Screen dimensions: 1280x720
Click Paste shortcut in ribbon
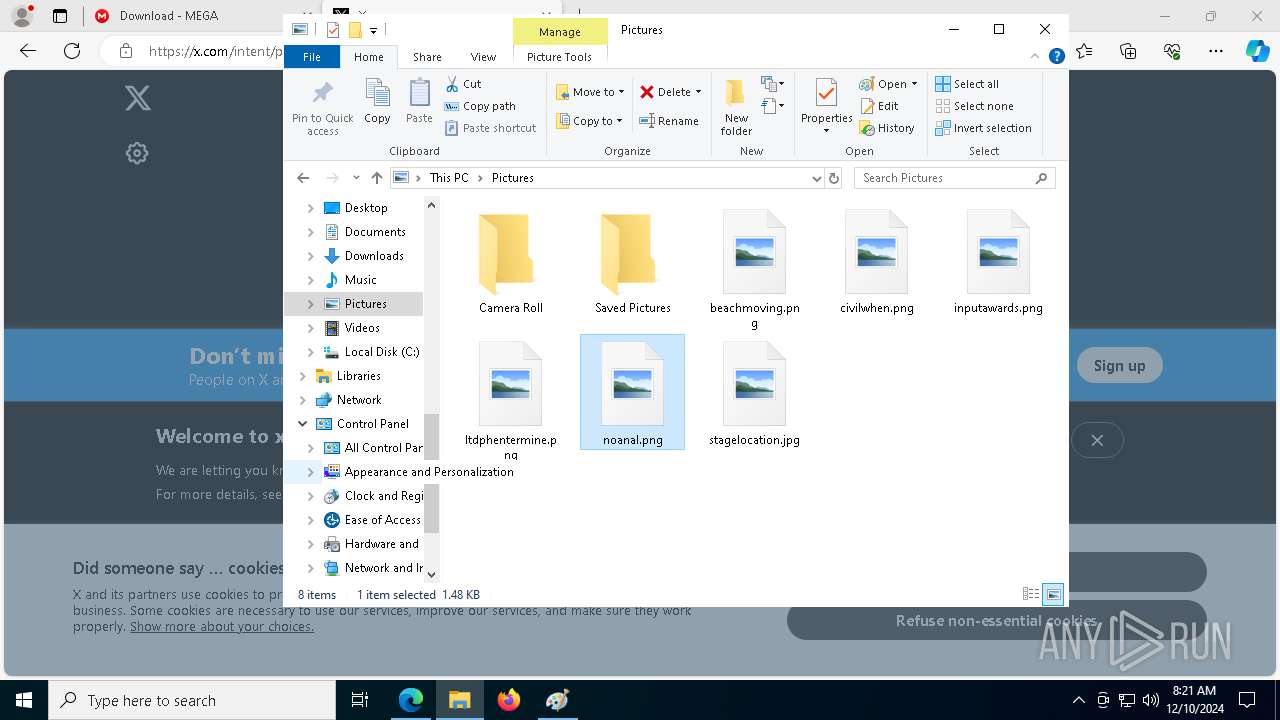[490, 128]
